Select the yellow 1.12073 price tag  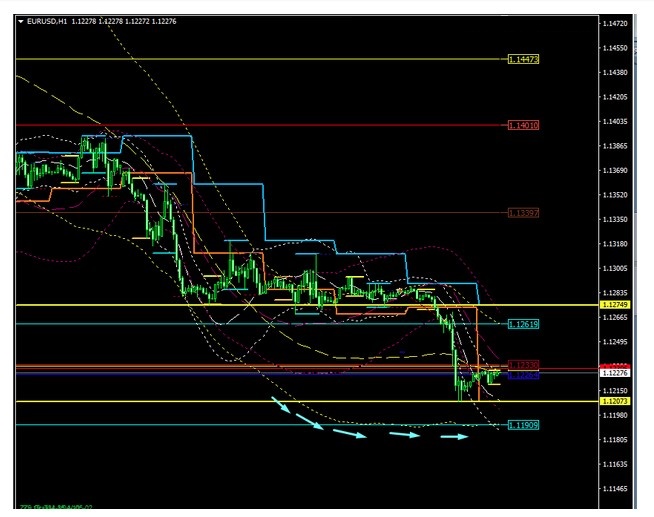tap(613, 401)
